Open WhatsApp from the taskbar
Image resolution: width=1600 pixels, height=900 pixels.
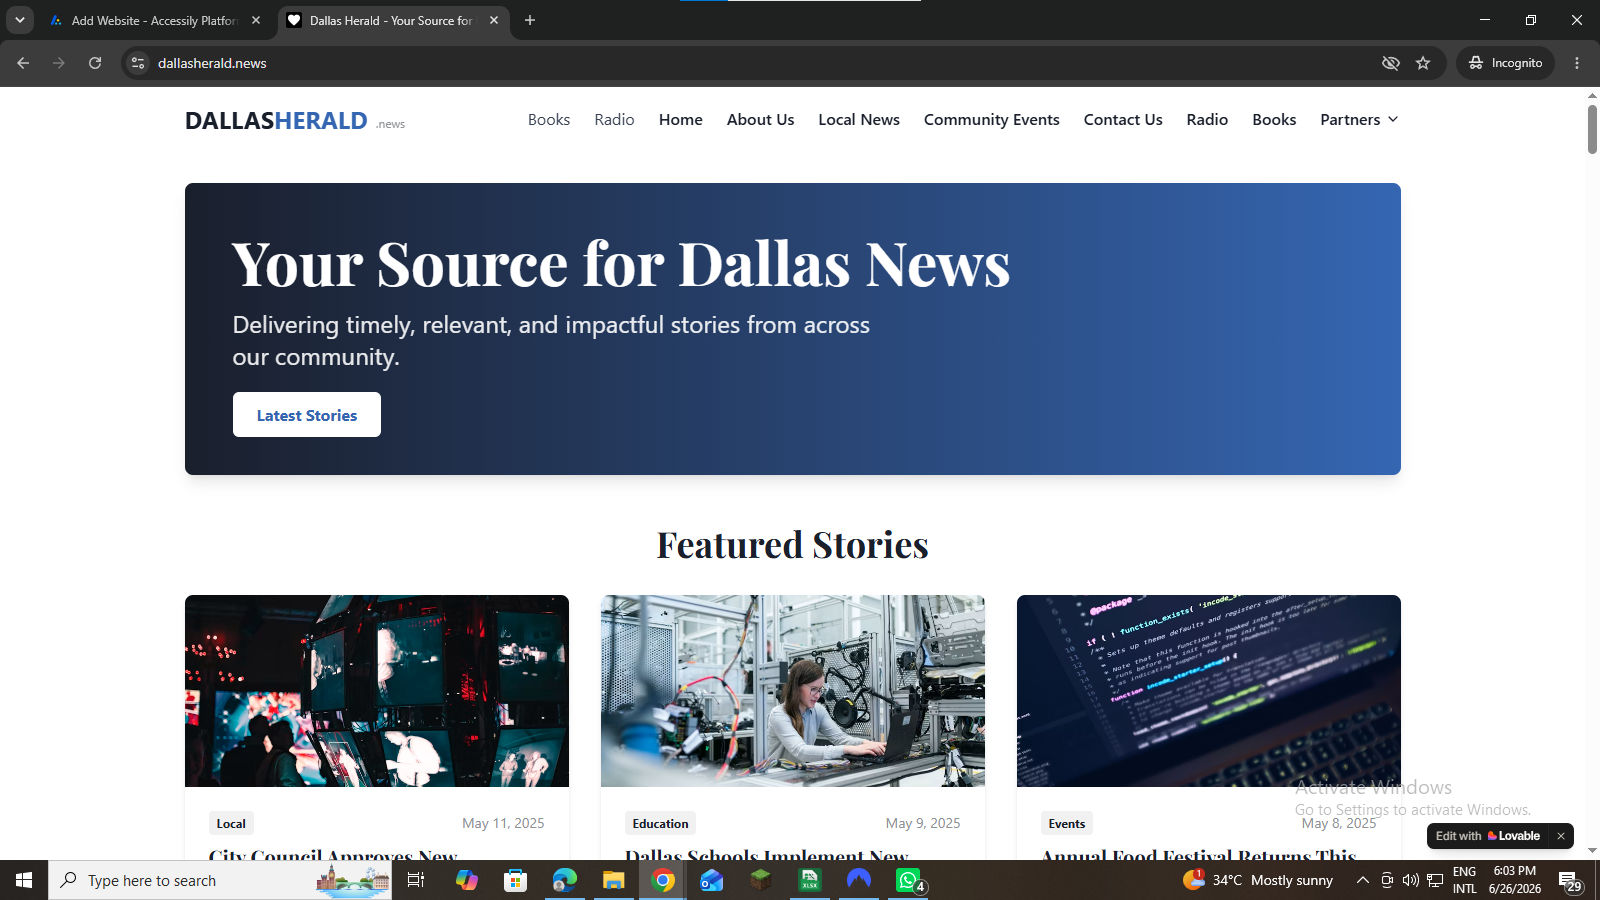pyautogui.click(x=908, y=880)
